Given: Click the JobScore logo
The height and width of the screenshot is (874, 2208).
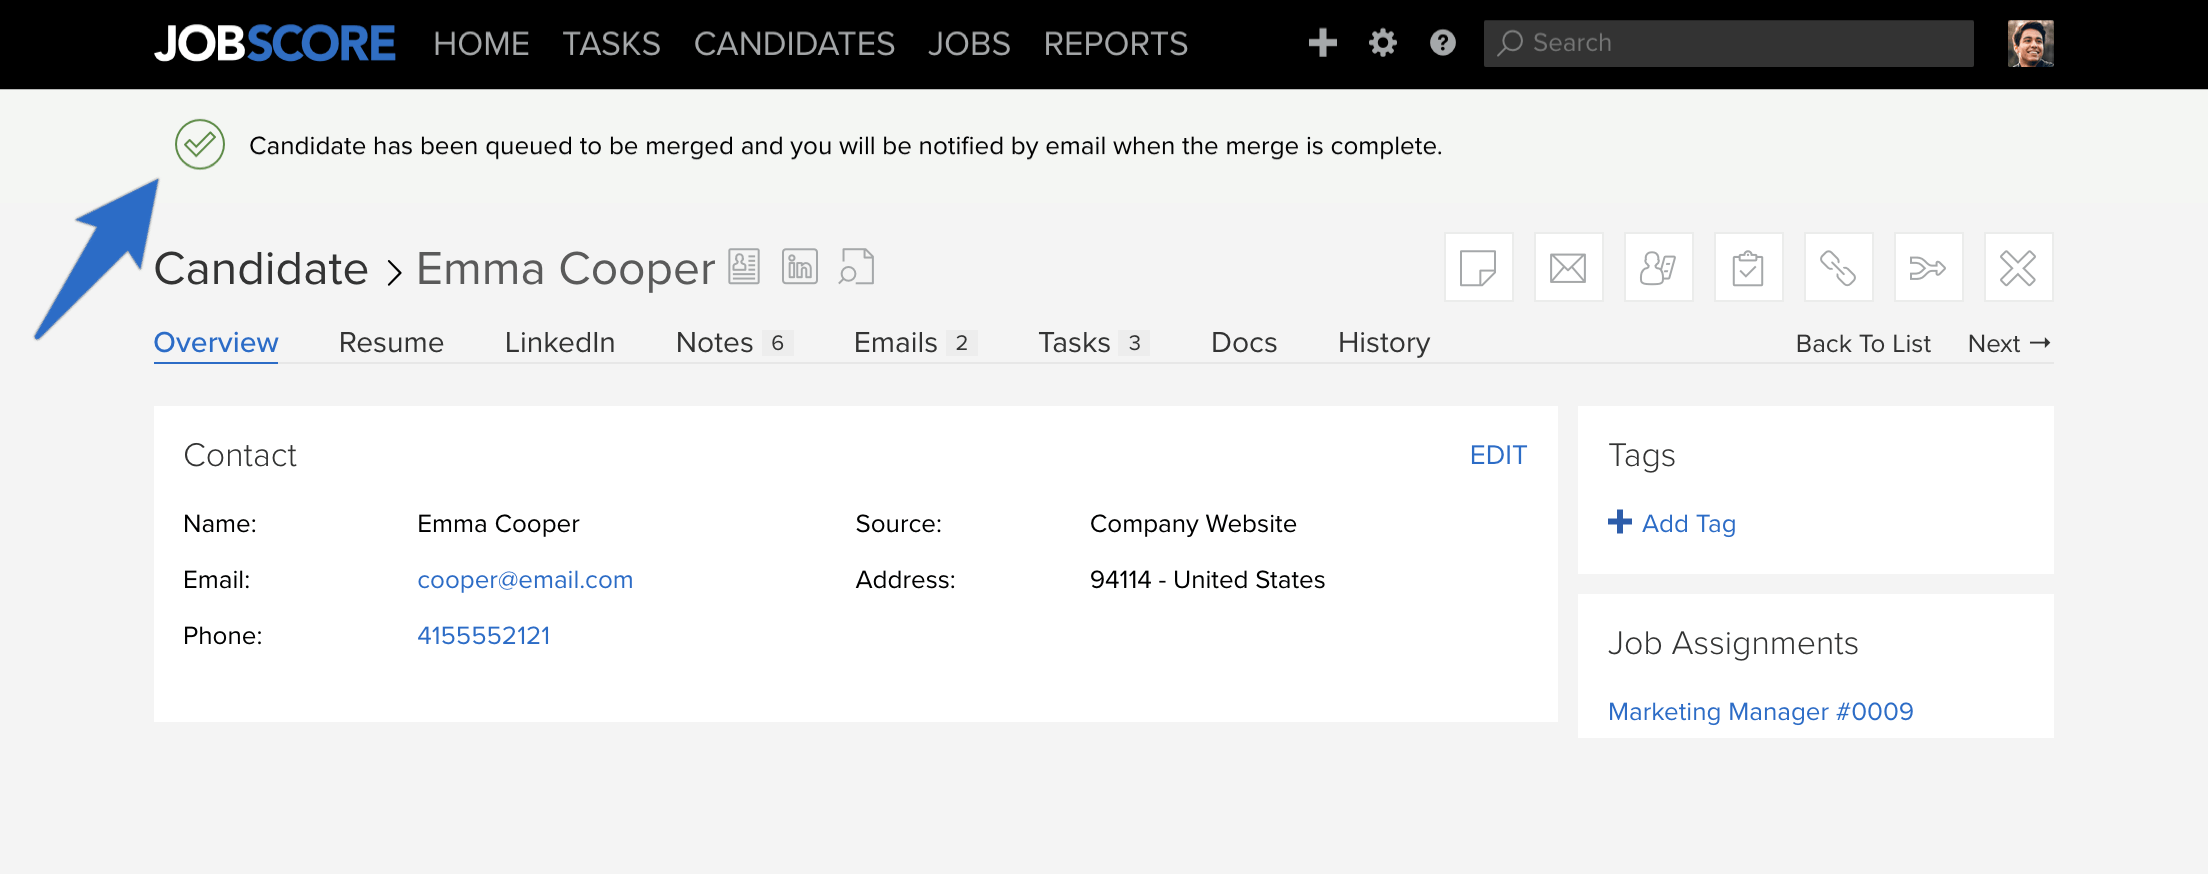Looking at the screenshot, I should 275,44.
